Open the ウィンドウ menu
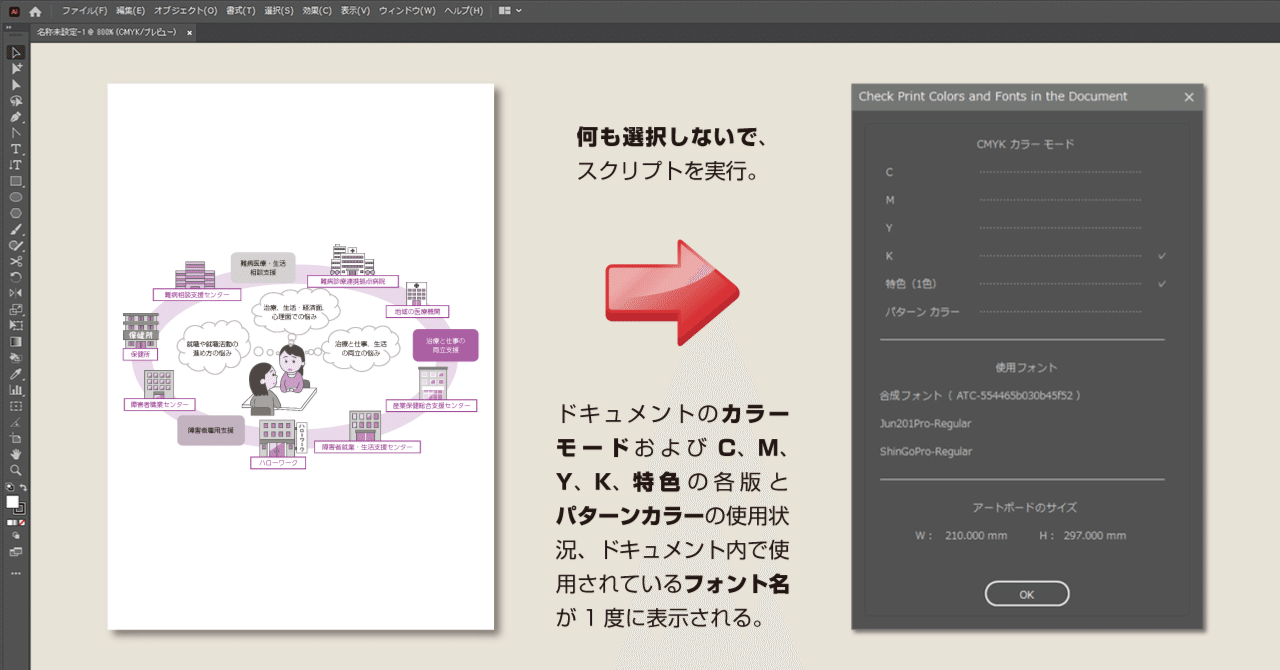 point(407,11)
